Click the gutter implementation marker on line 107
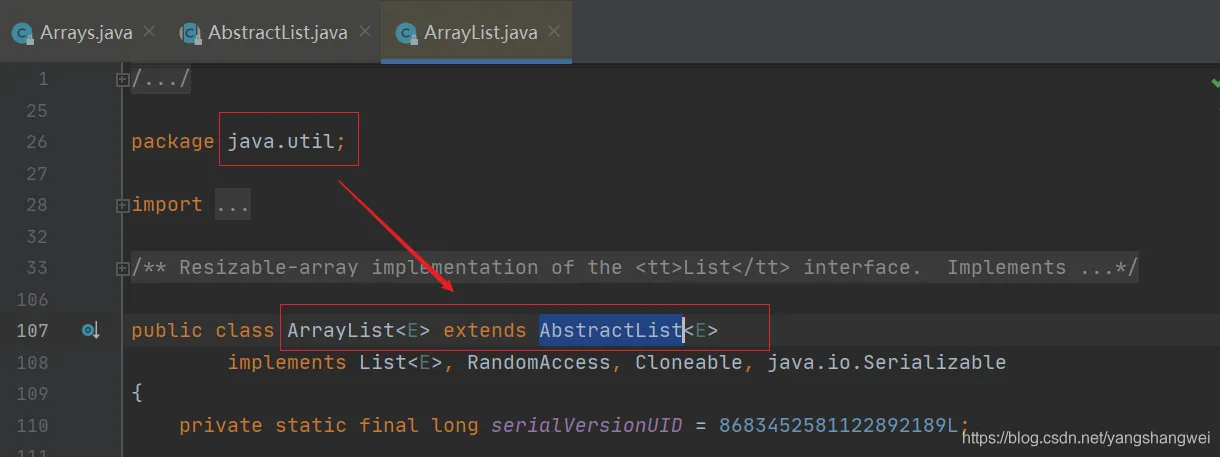The height and width of the screenshot is (457, 1220). tap(90, 330)
